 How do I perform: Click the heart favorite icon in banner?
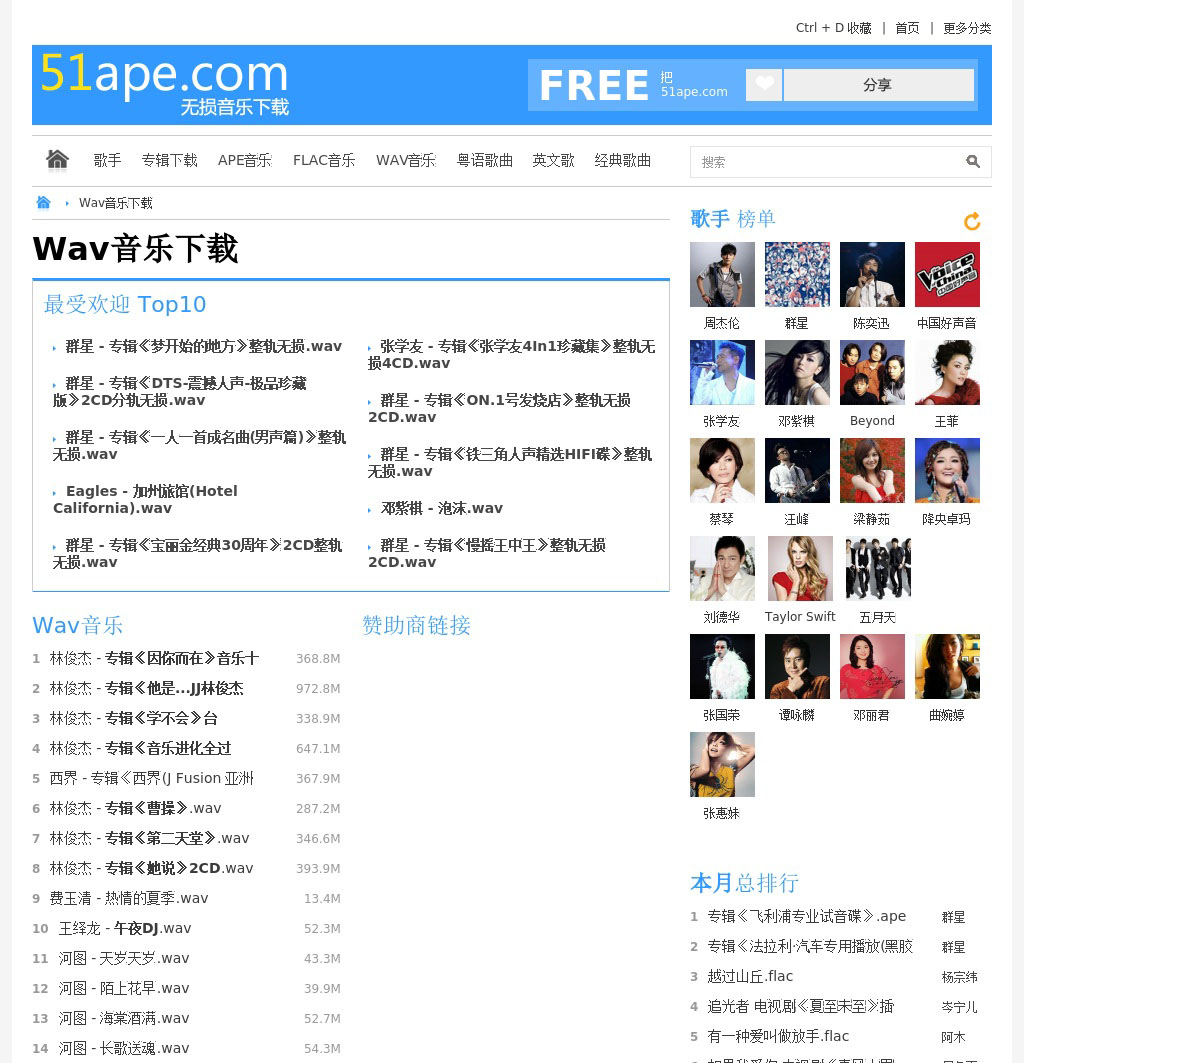(x=764, y=85)
